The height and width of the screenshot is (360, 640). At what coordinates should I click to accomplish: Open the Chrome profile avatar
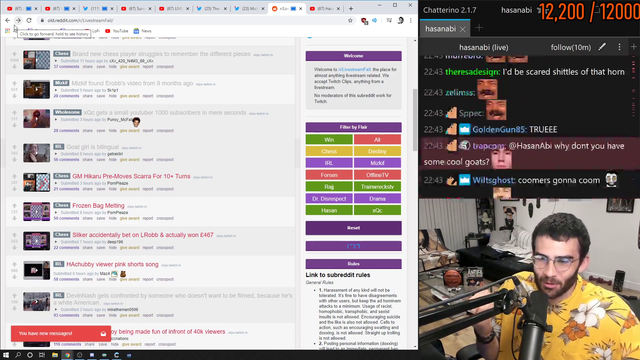400,20
